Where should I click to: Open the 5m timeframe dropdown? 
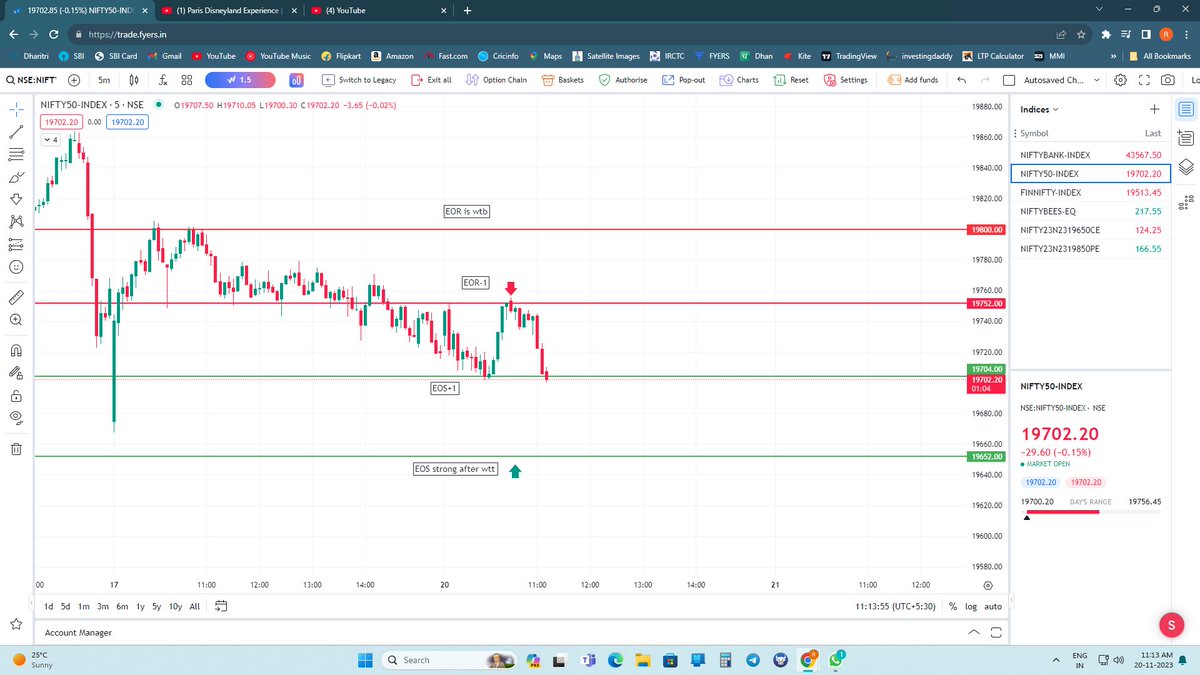(x=104, y=80)
